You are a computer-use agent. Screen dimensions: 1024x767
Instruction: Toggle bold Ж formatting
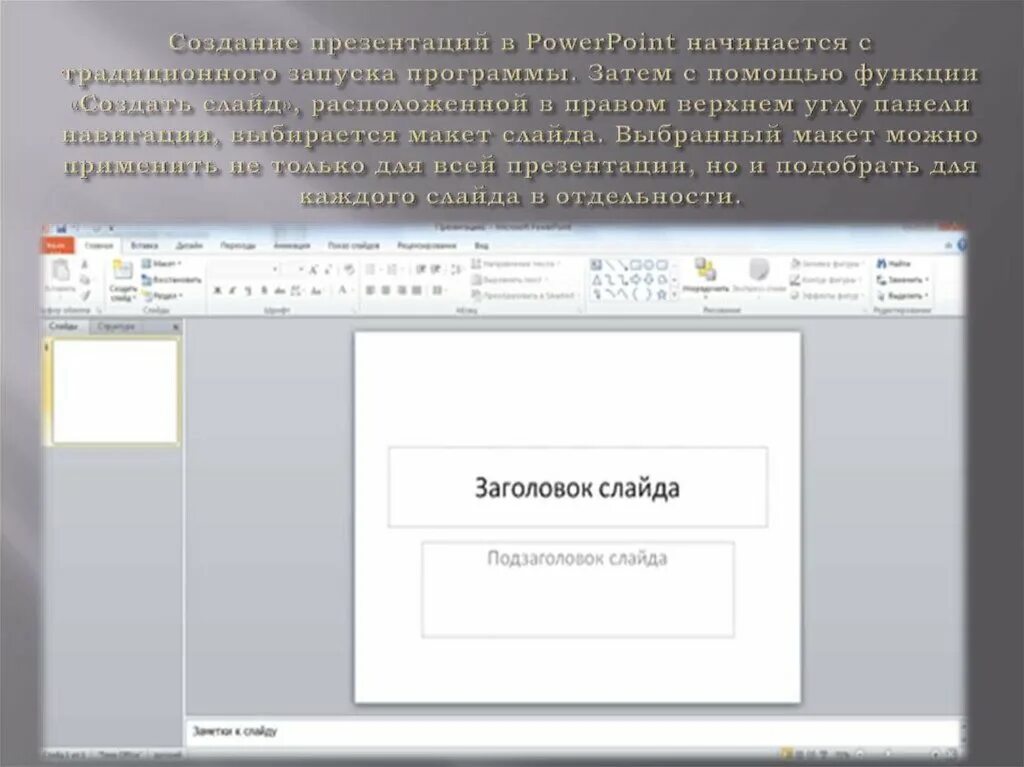[x=217, y=291]
